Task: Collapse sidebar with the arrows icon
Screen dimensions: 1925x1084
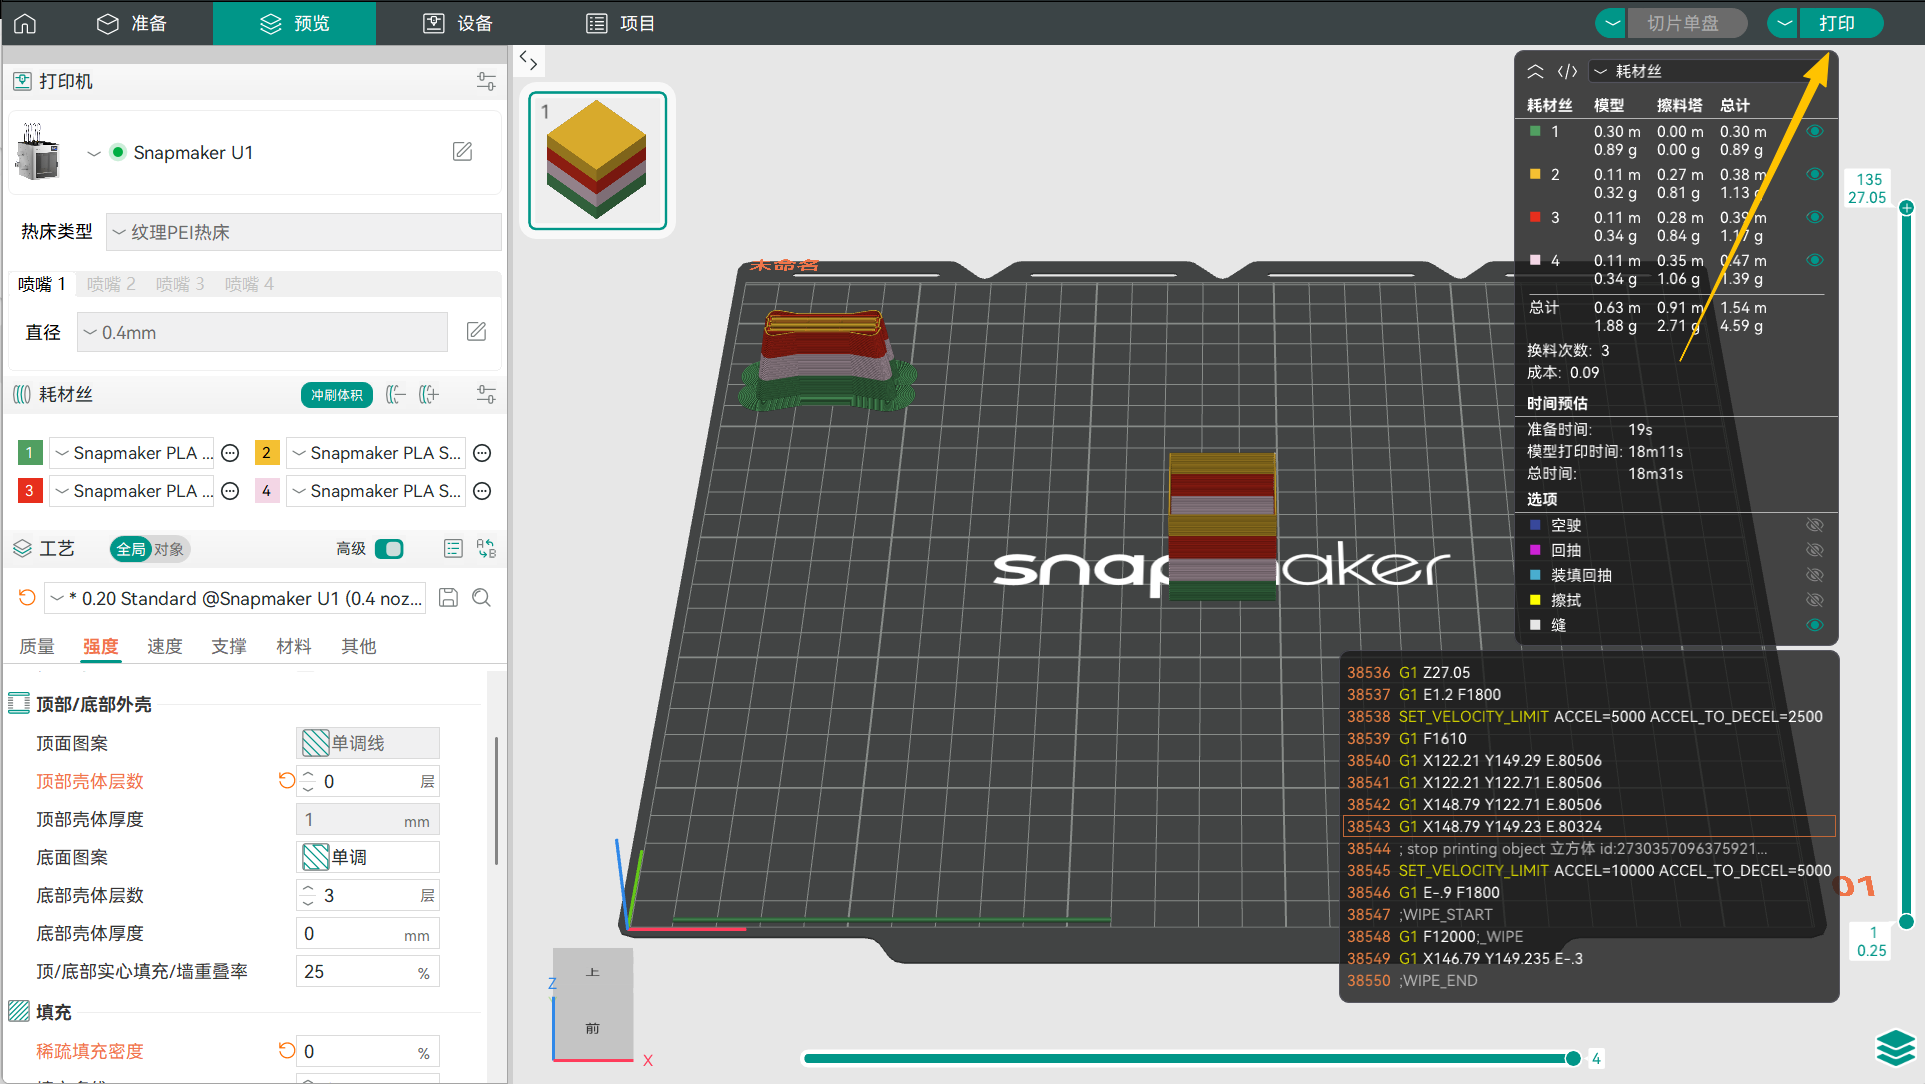Action: coord(528,61)
